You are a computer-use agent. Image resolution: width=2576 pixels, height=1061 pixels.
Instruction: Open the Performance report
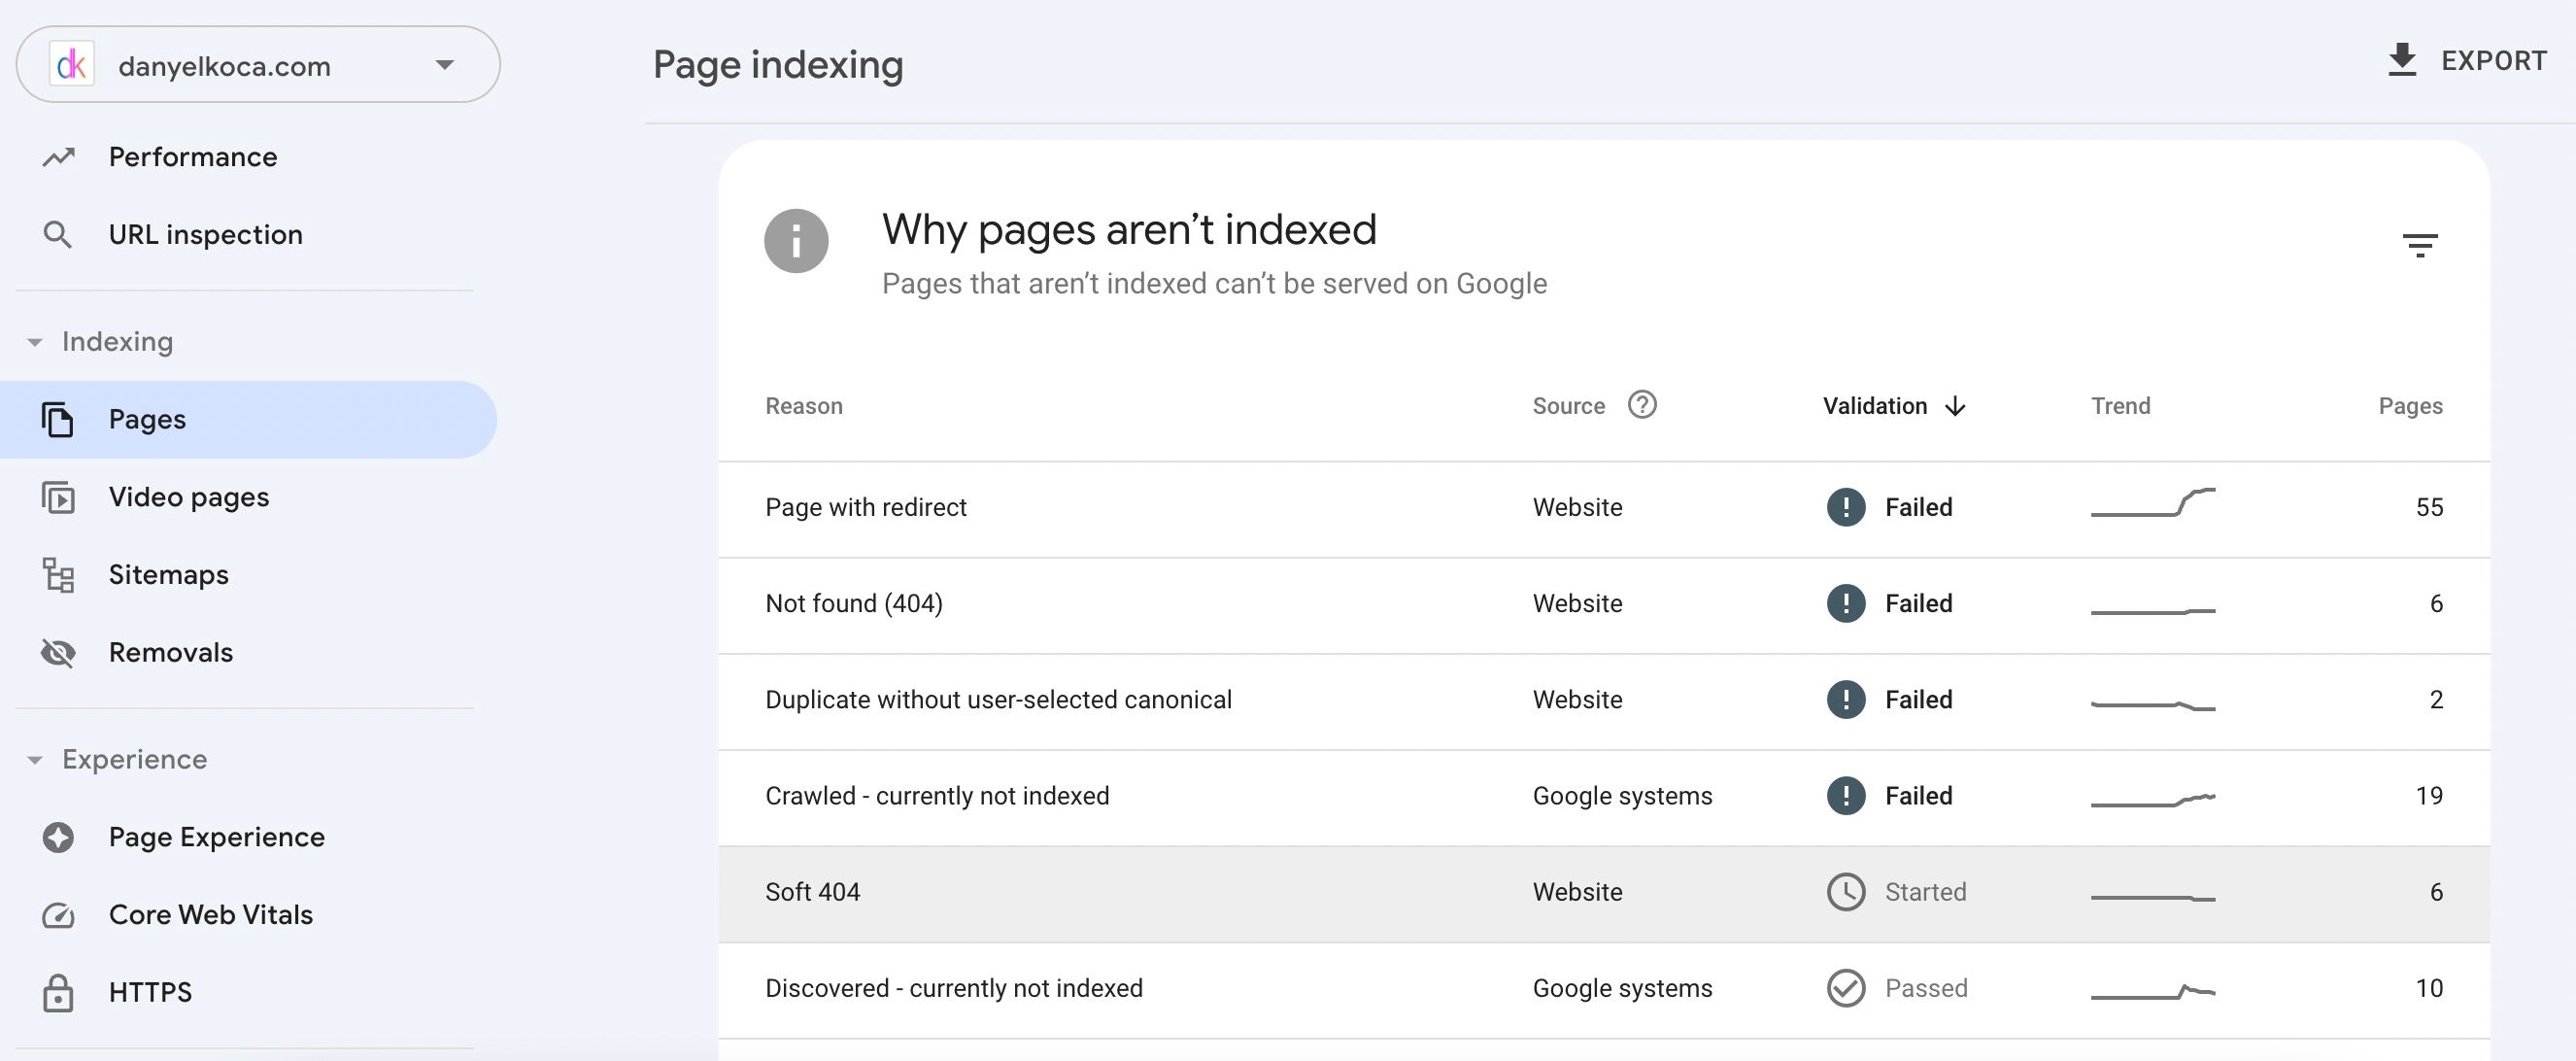[193, 156]
